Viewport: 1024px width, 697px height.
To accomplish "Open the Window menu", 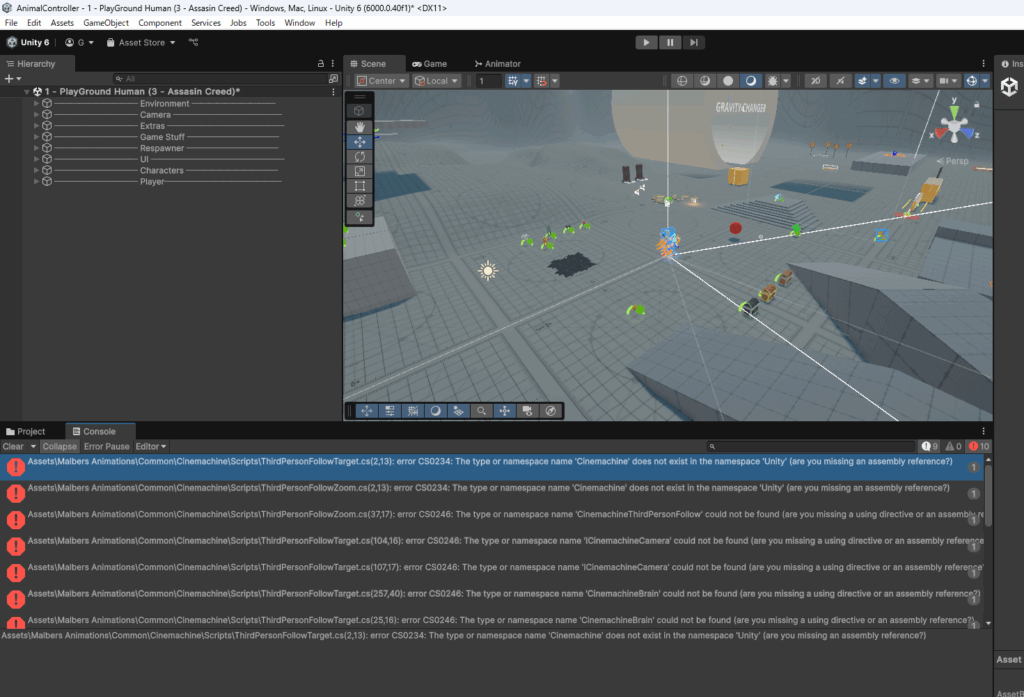I will [x=300, y=23].
